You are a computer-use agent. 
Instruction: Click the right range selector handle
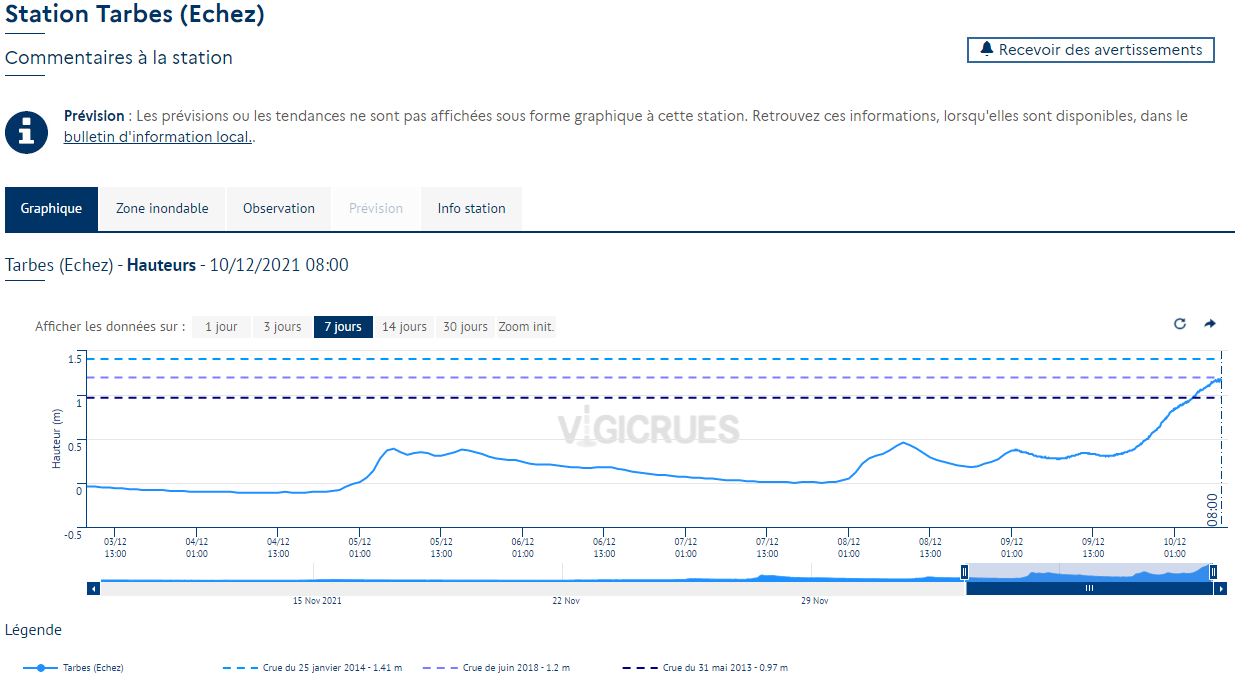click(1213, 572)
